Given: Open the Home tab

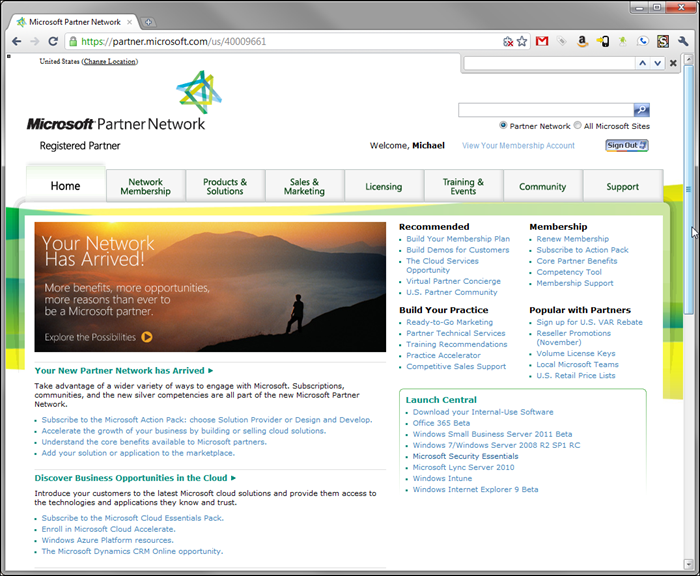Looking at the screenshot, I should (66, 186).
